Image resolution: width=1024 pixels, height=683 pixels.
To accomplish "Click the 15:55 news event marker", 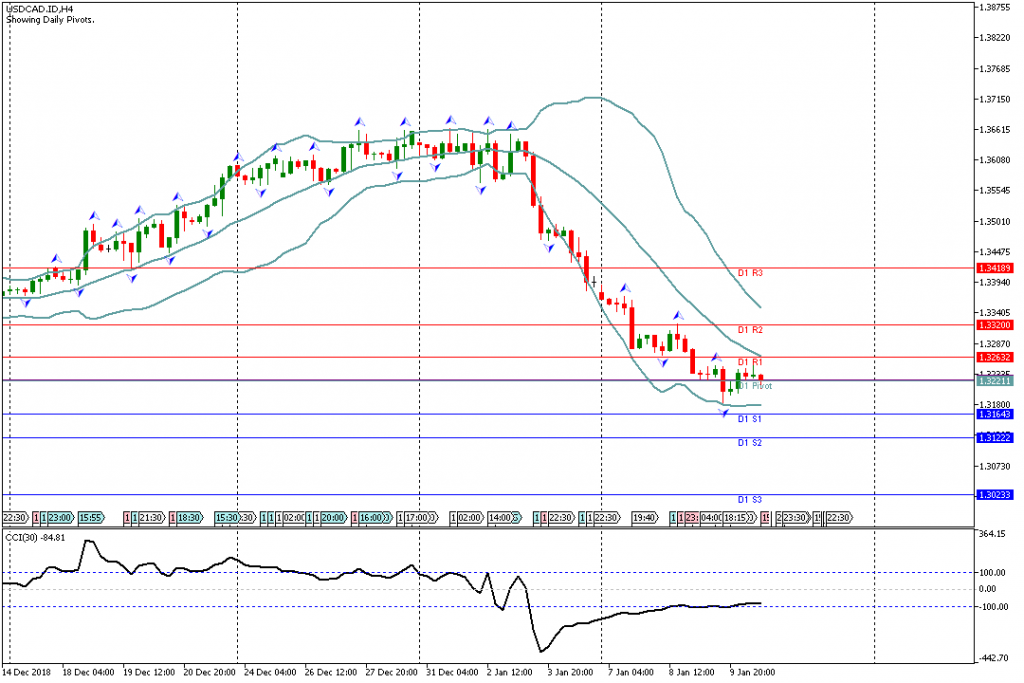I will 91,518.
